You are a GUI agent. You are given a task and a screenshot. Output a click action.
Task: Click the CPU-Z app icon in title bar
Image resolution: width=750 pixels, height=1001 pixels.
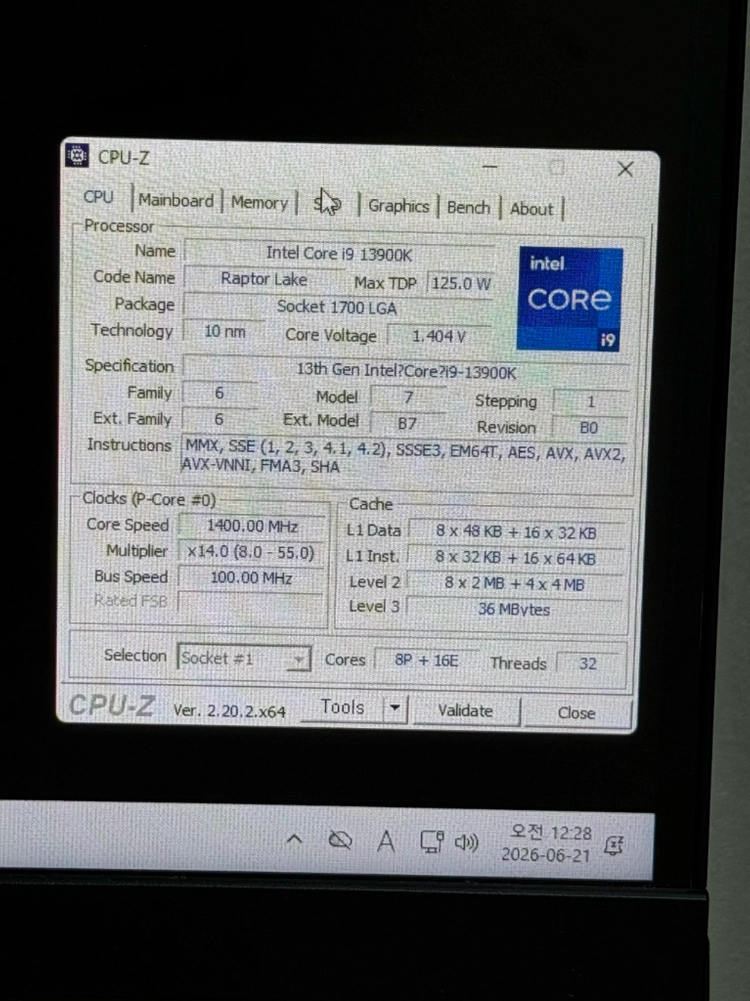(77, 155)
